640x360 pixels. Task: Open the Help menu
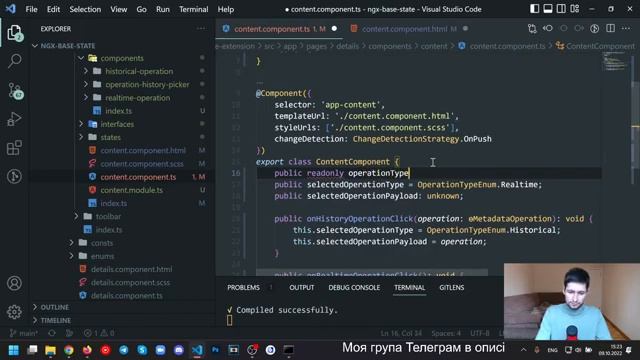point(226,9)
